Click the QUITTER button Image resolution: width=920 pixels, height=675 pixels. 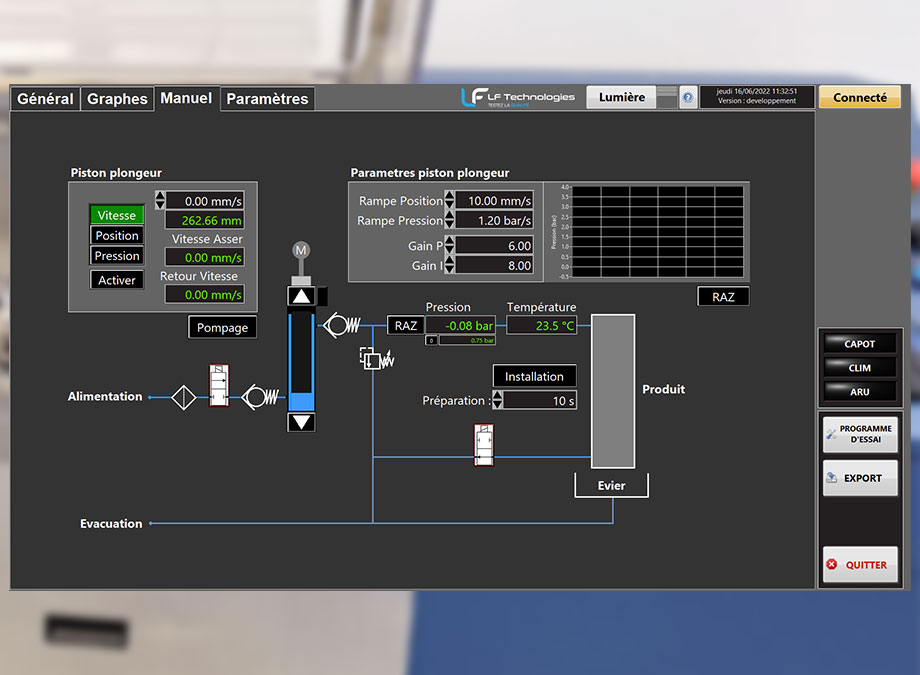(859, 565)
